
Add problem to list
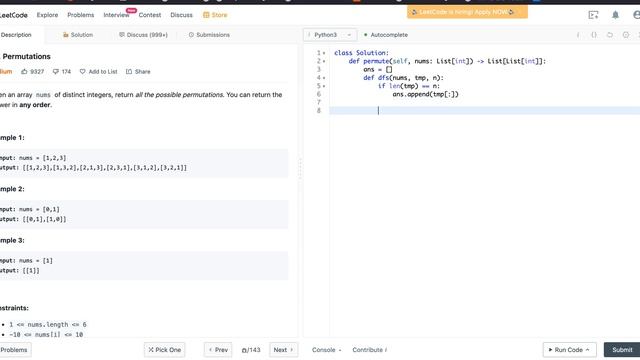[x=98, y=72]
